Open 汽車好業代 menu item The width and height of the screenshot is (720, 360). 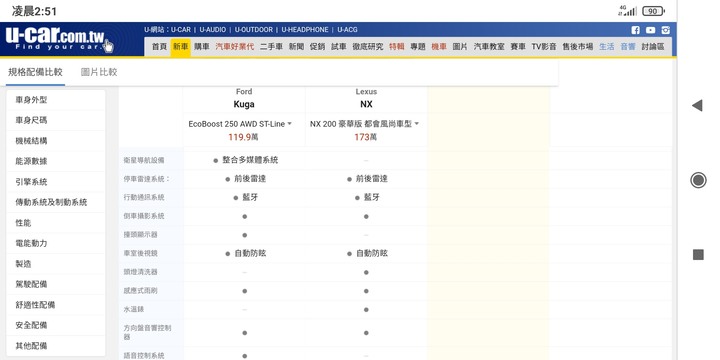click(235, 47)
